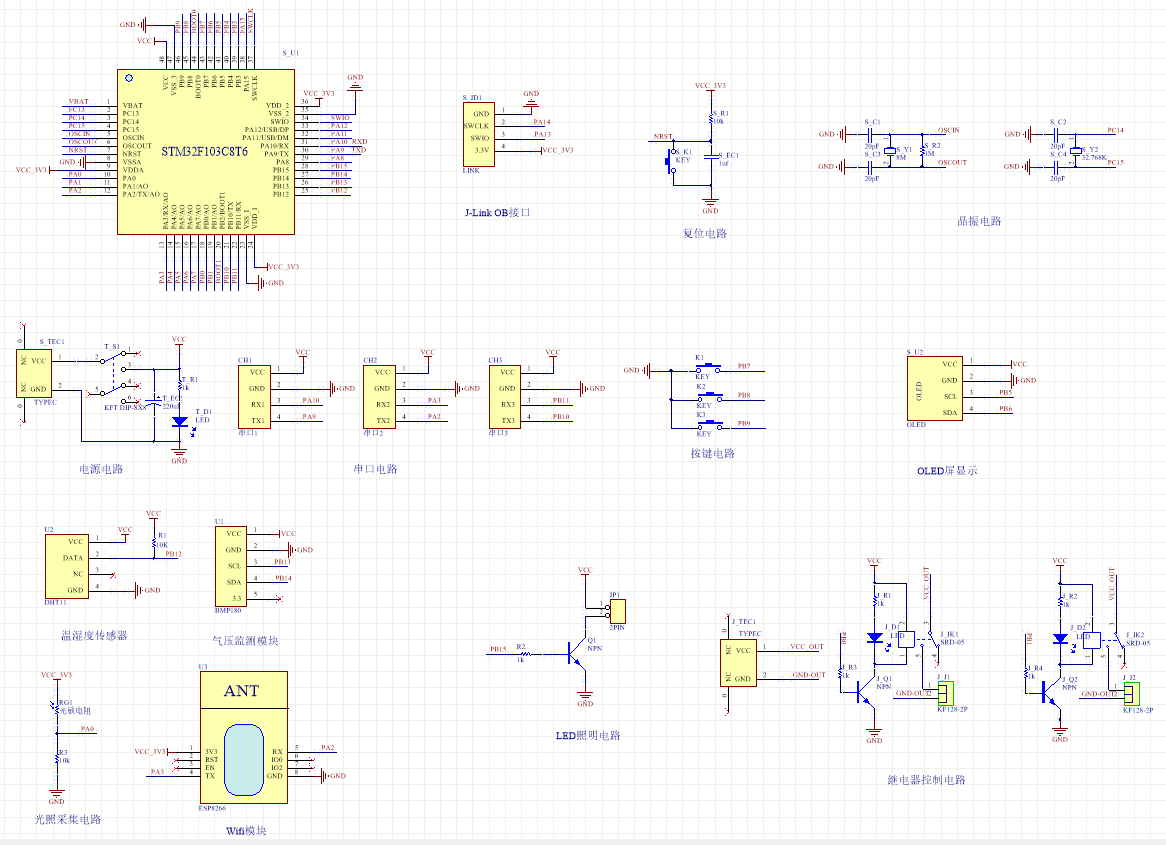Image resolution: width=1166 pixels, height=845 pixels.
Task: Select the '复位电路' caption
Action: point(704,234)
